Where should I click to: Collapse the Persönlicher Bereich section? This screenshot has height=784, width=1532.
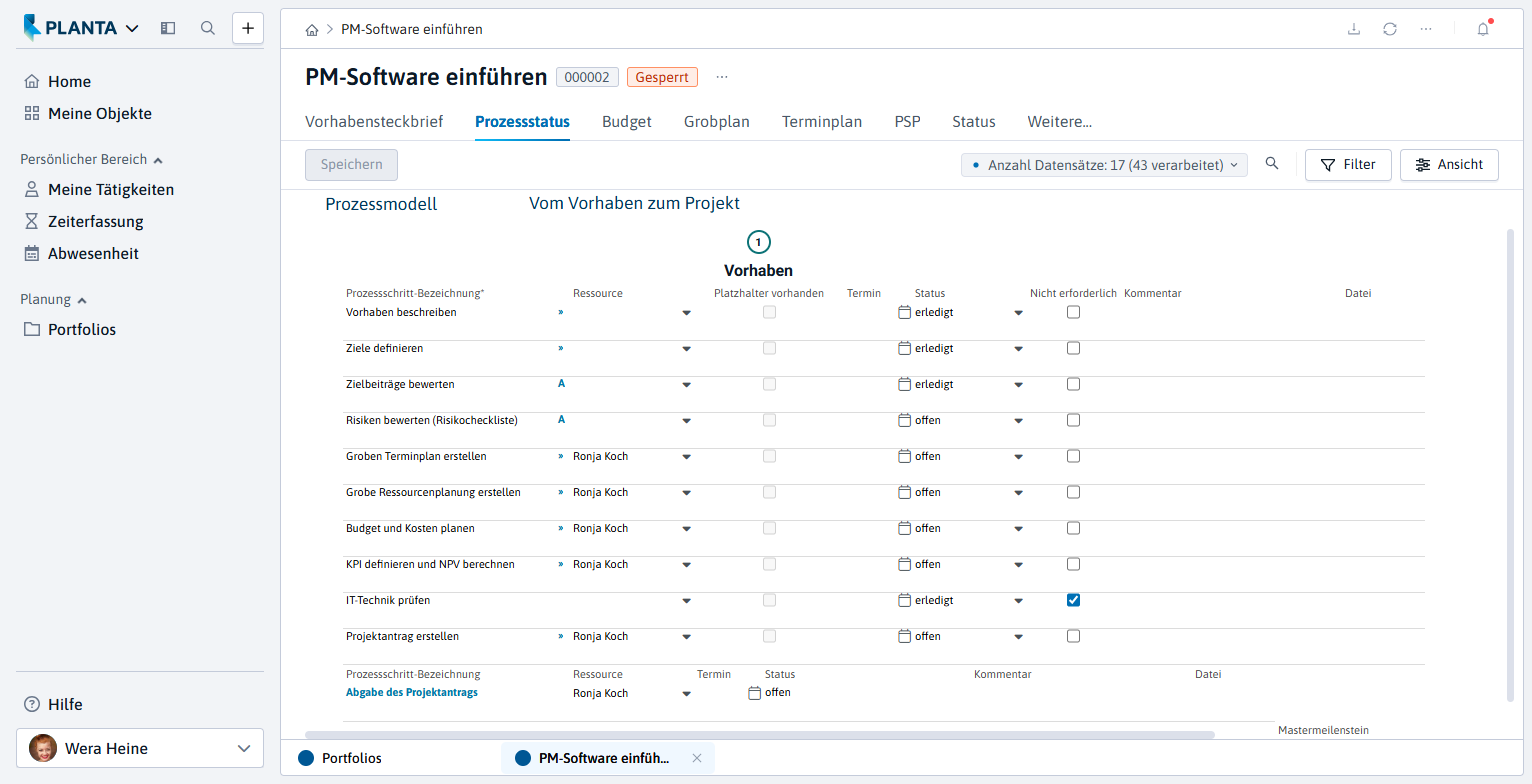click(x=92, y=159)
